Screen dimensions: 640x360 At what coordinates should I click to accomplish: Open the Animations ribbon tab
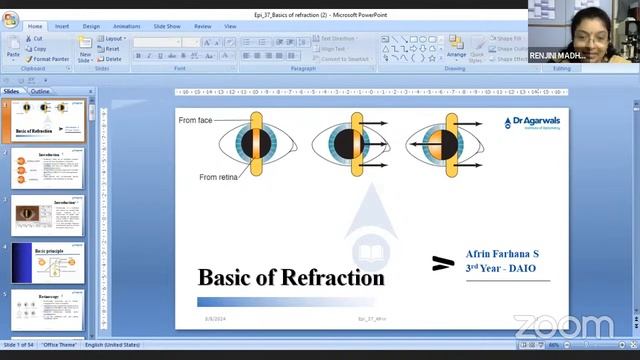[127, 26]
